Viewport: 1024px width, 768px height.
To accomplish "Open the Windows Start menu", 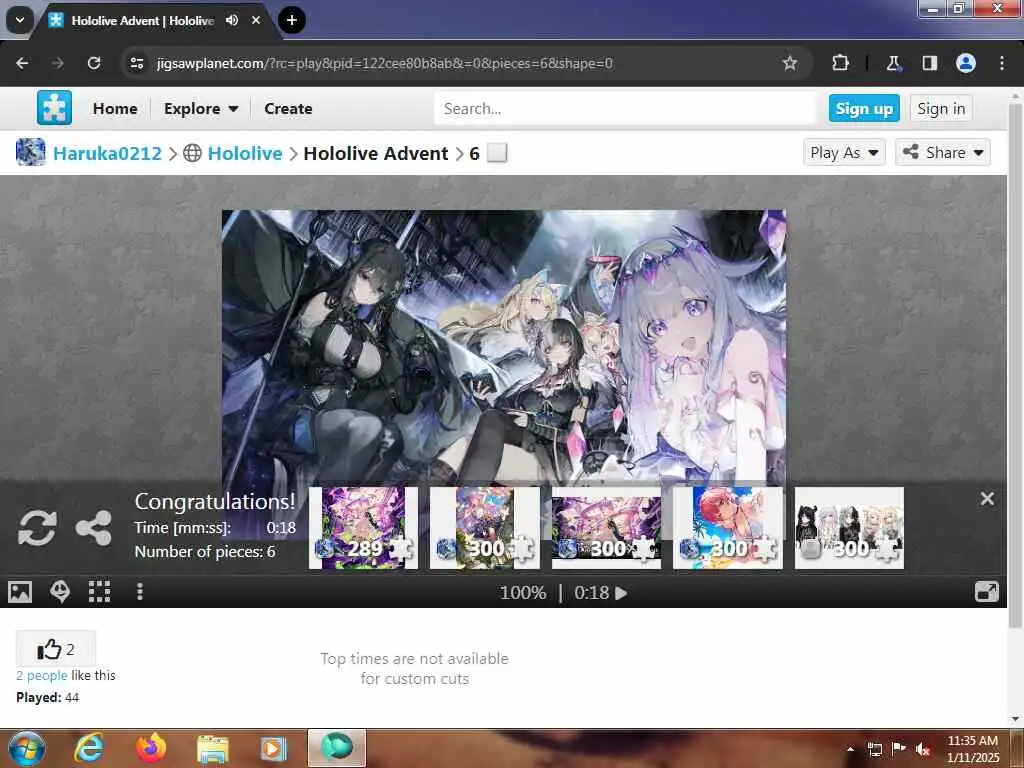I will click(x=27, y=748).
